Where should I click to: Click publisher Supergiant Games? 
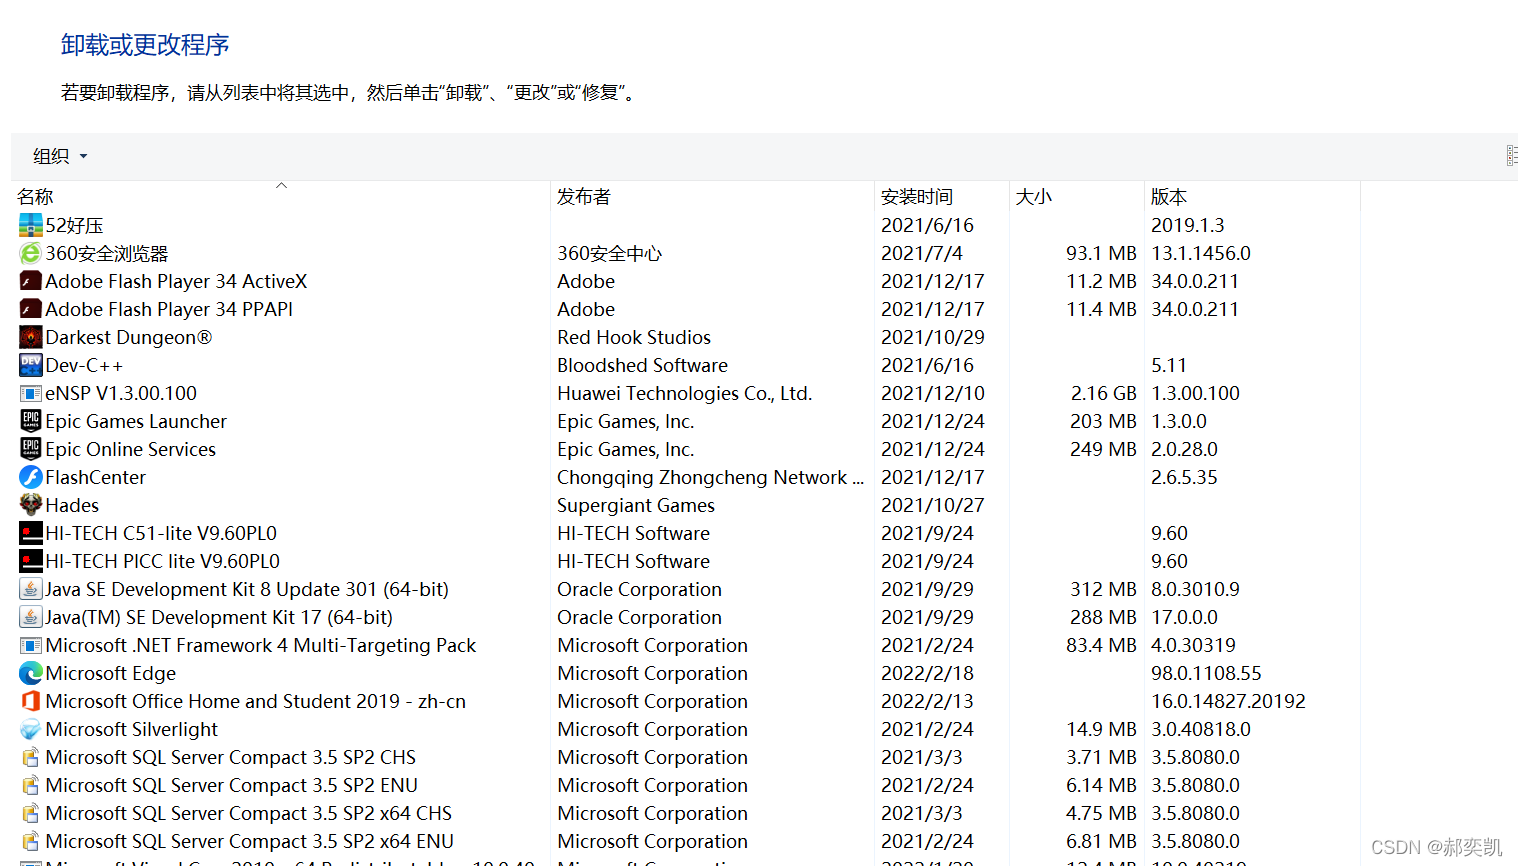[636, 505]
